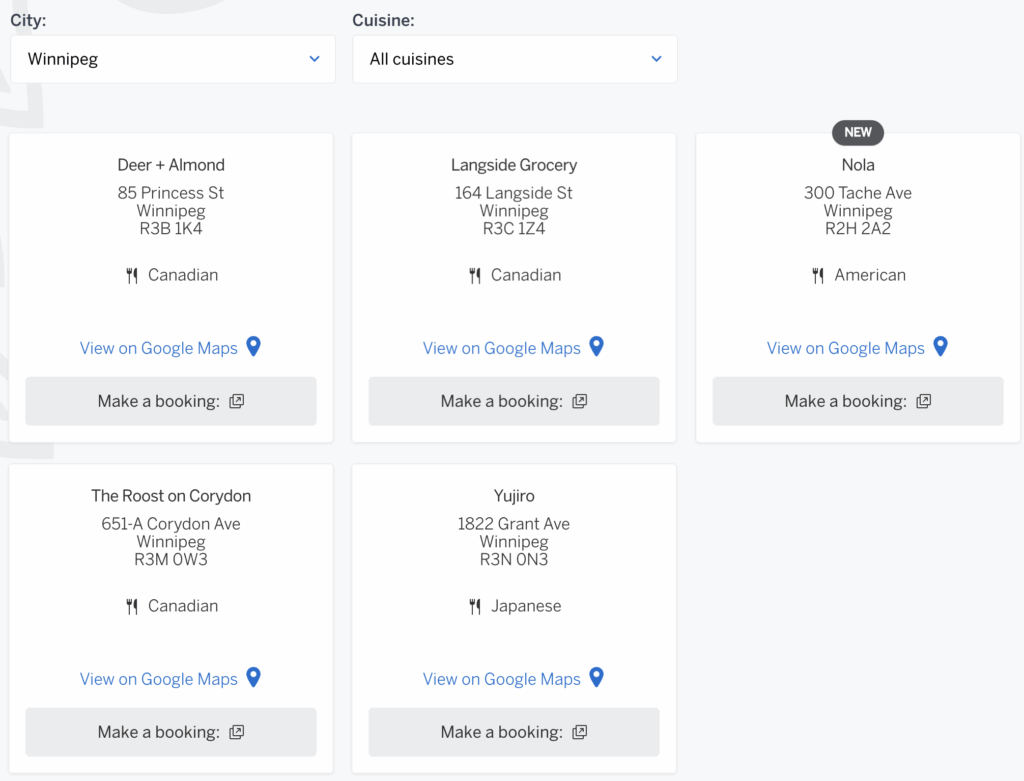Click the map pin icon for Yujiro
The image size is (1024, 781).
point(596,678)
